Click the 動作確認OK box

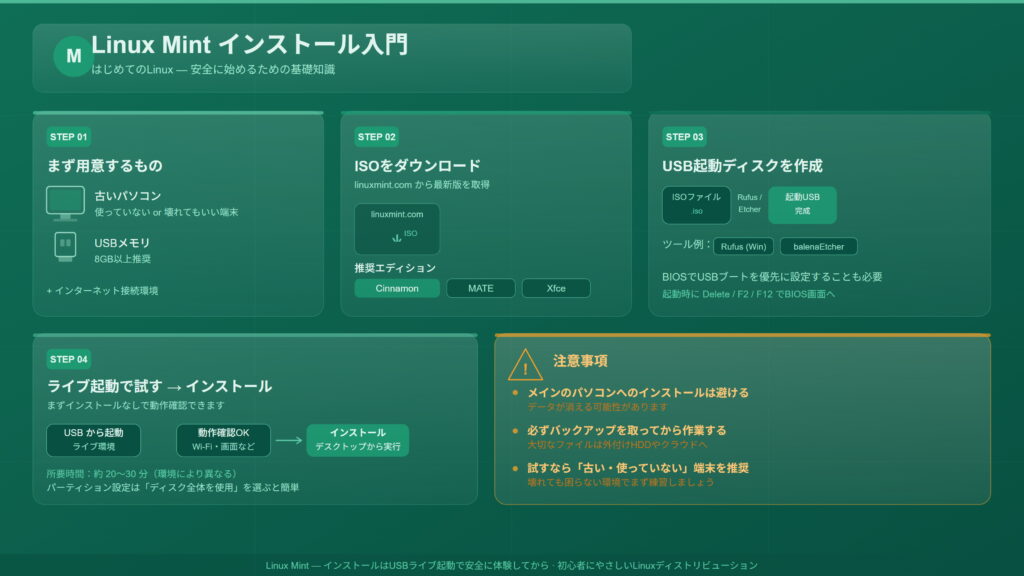coord(223,440)
